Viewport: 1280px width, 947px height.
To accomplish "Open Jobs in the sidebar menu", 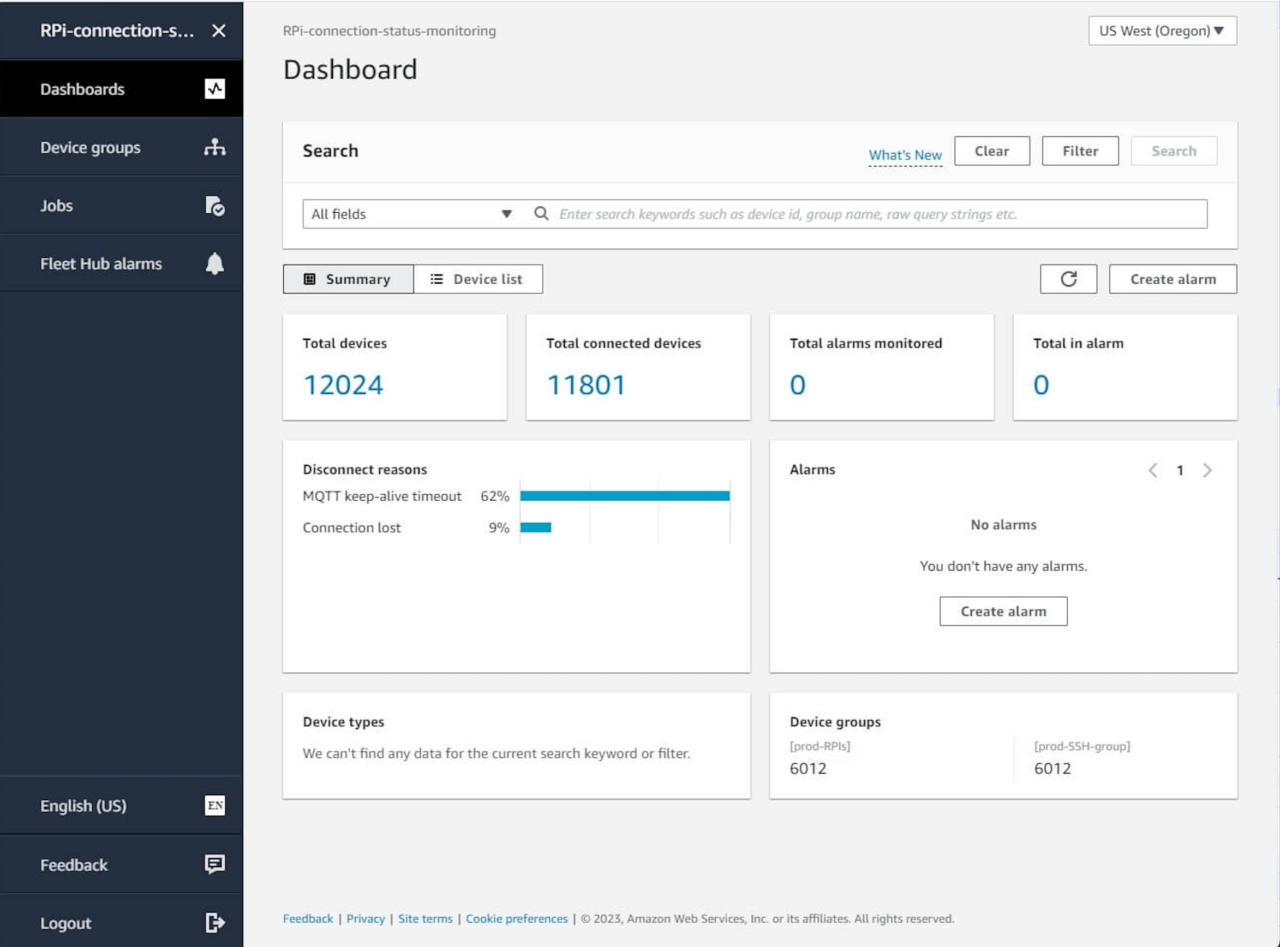I will 57,206.
